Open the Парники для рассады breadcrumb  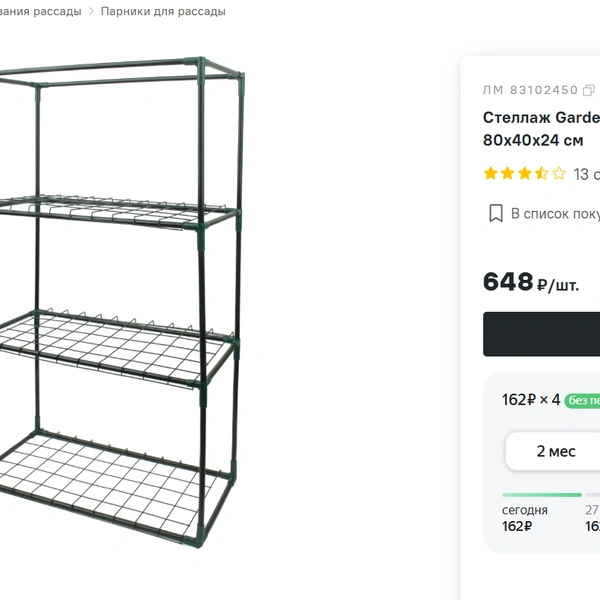(163, 11)
